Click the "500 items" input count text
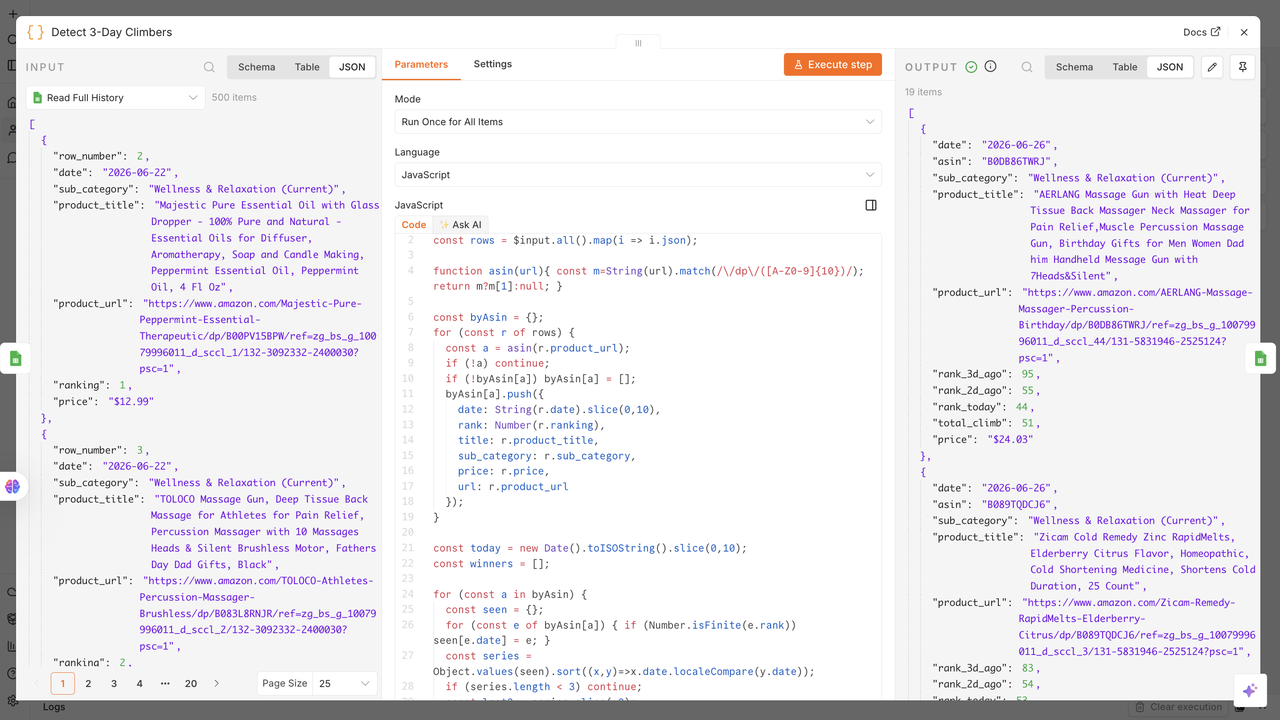The image size is (1280, 720). point(234,98)
